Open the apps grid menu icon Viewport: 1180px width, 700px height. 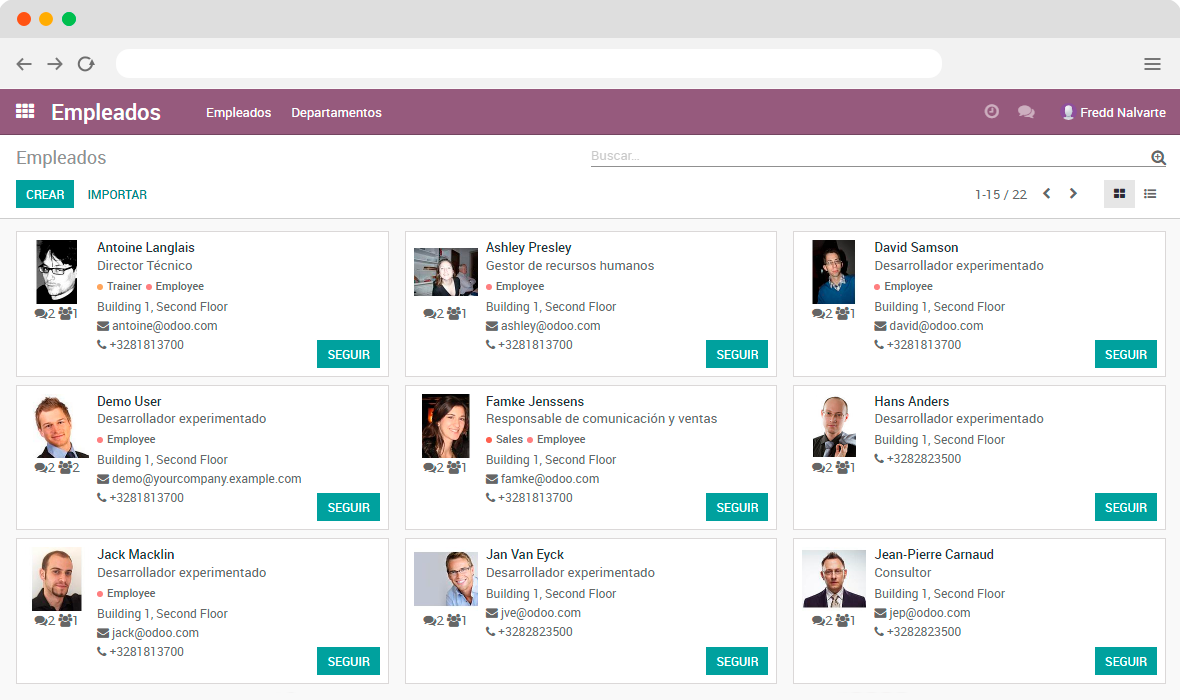point(25,112)
